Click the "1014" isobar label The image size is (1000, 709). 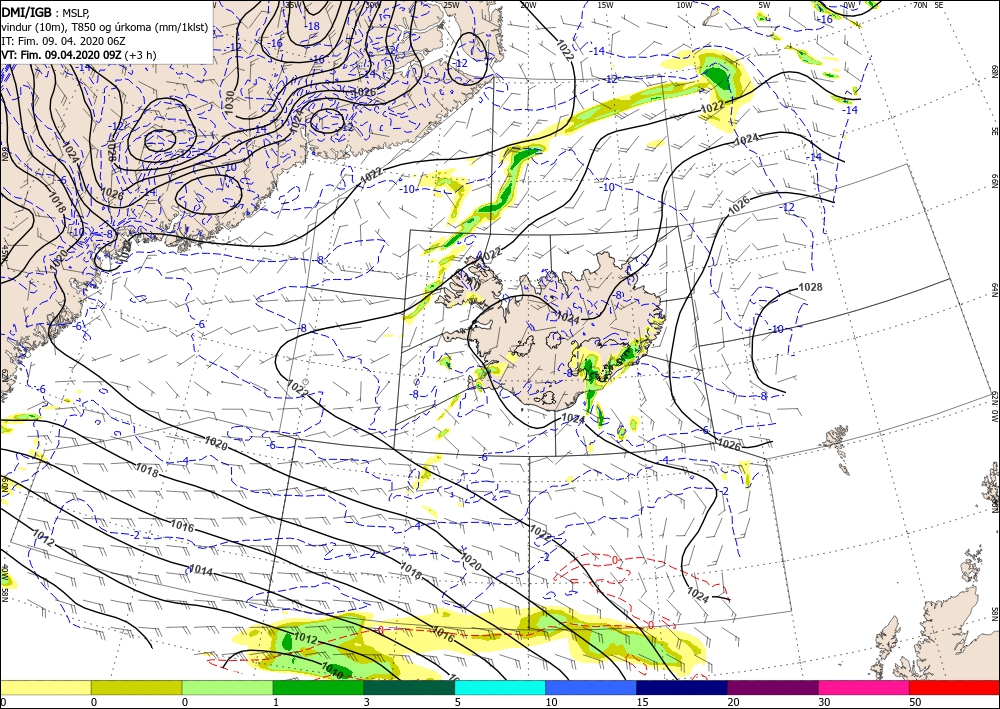point(201,571)
